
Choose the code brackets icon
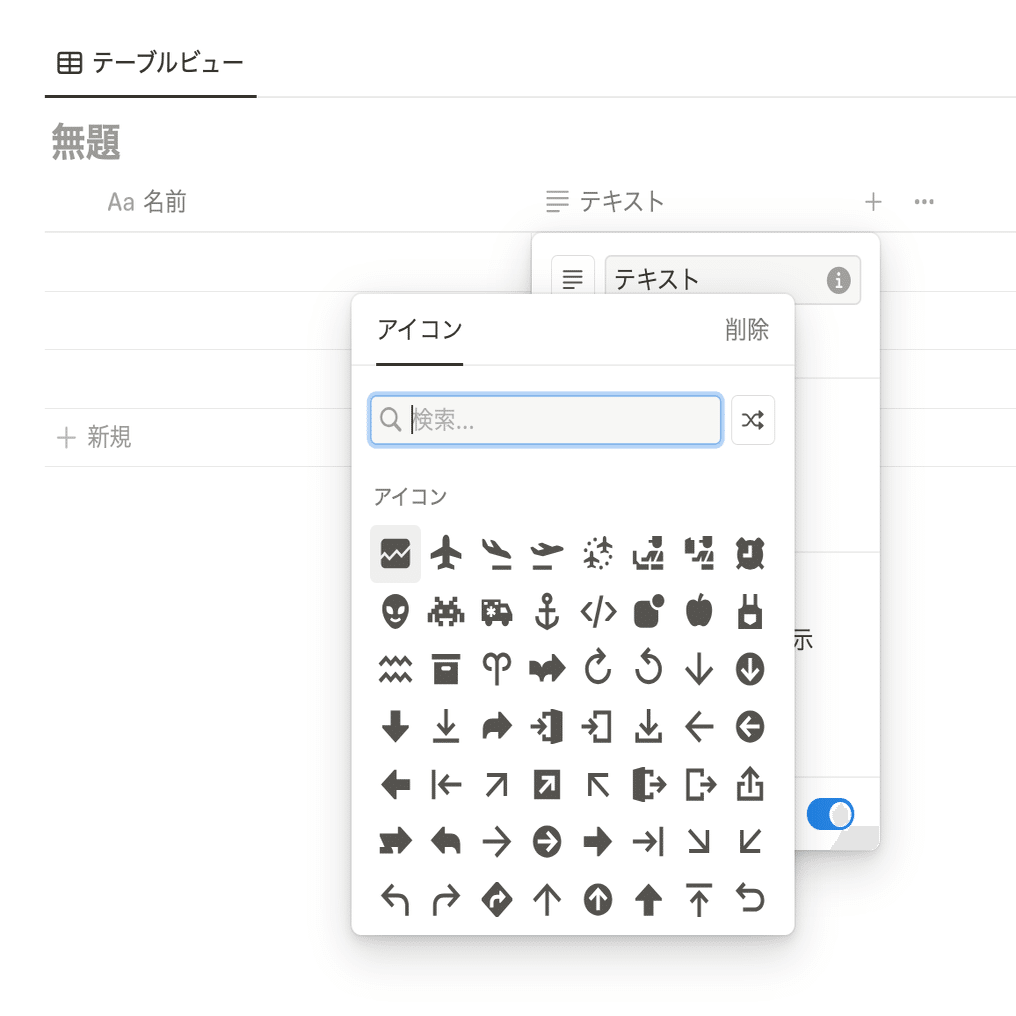(x=598, y=612)
